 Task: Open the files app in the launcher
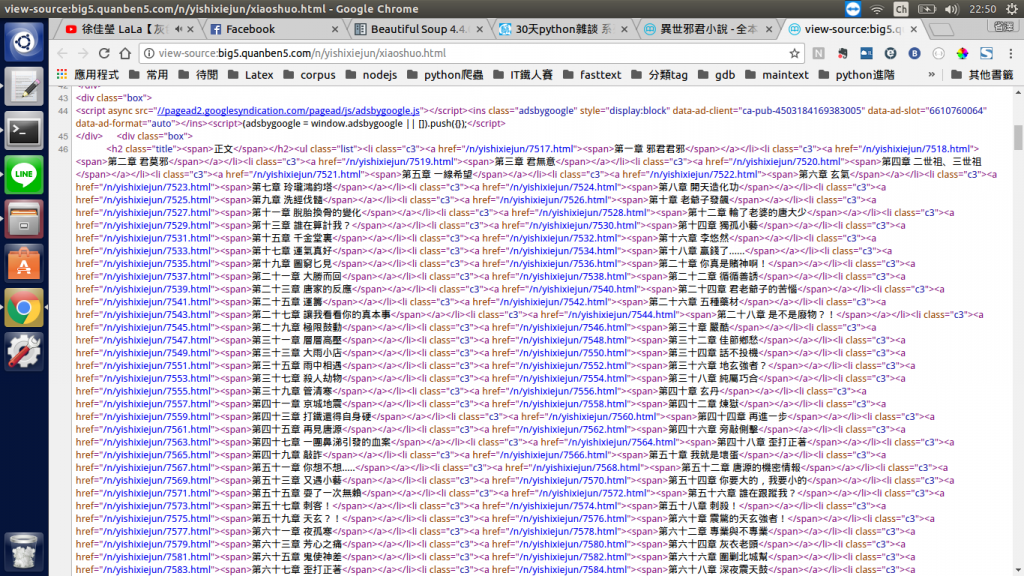[24, 219]
